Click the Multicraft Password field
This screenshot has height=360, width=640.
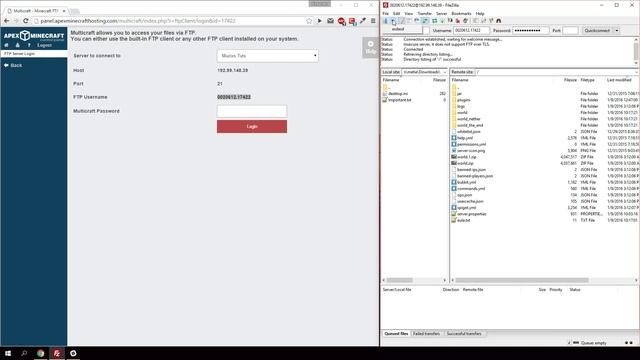(x=252, y=111)
